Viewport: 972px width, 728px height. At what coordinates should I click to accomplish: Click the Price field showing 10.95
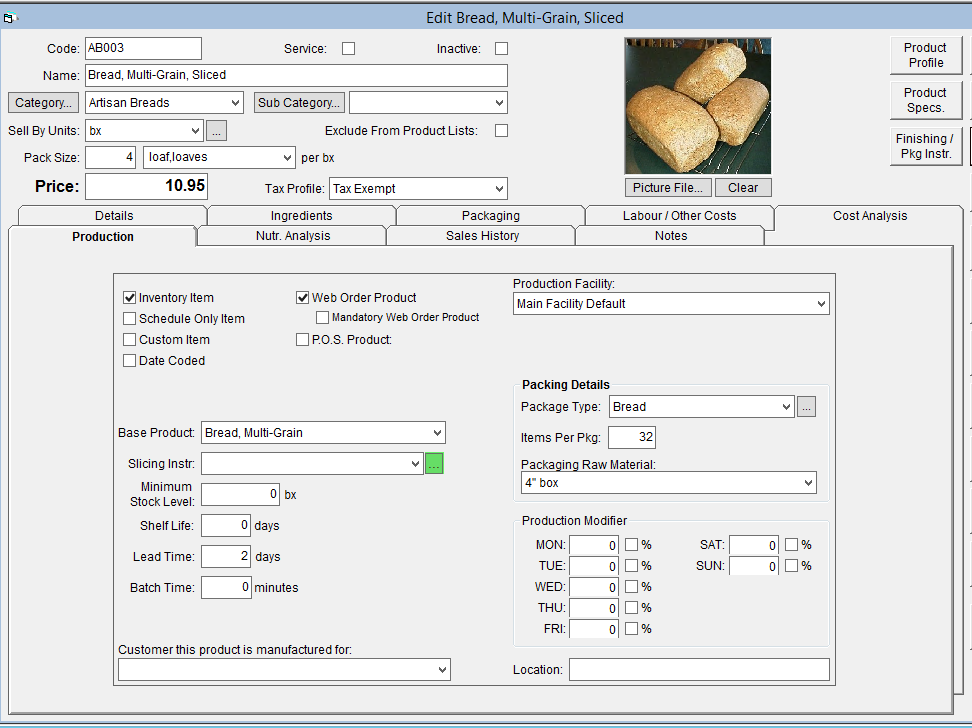tap(146, 186)
